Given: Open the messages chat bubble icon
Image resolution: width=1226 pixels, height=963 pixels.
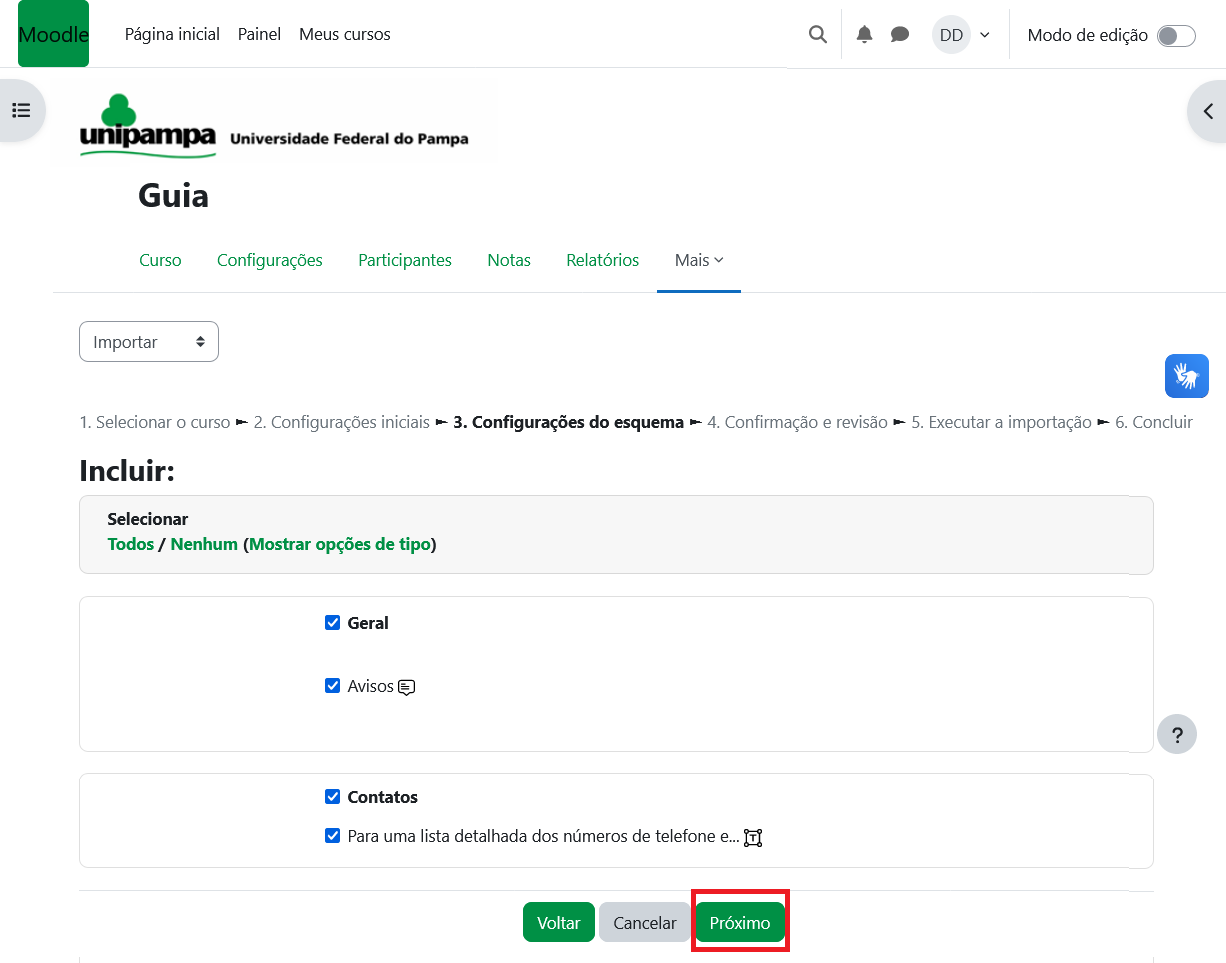Looking at the screenshot, I should [900, 35].
